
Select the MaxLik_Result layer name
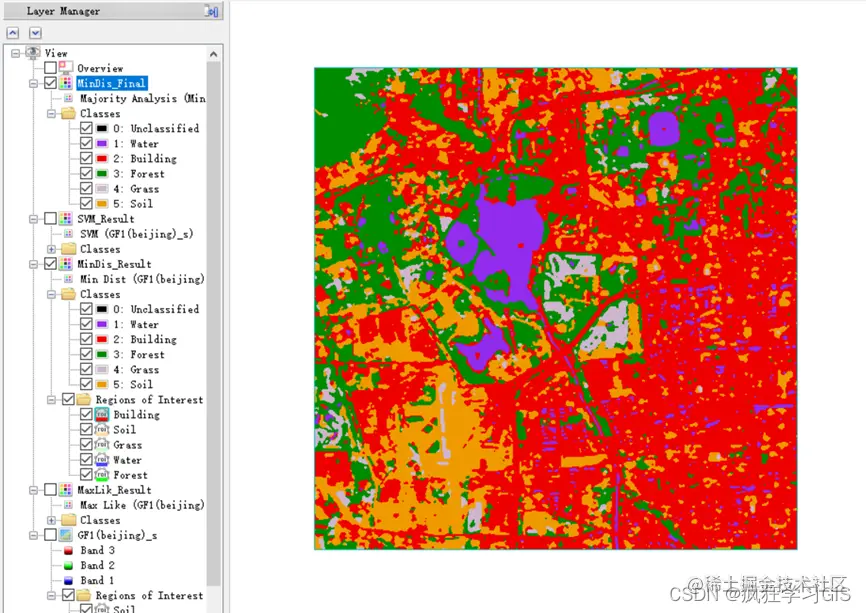point(114,490)
